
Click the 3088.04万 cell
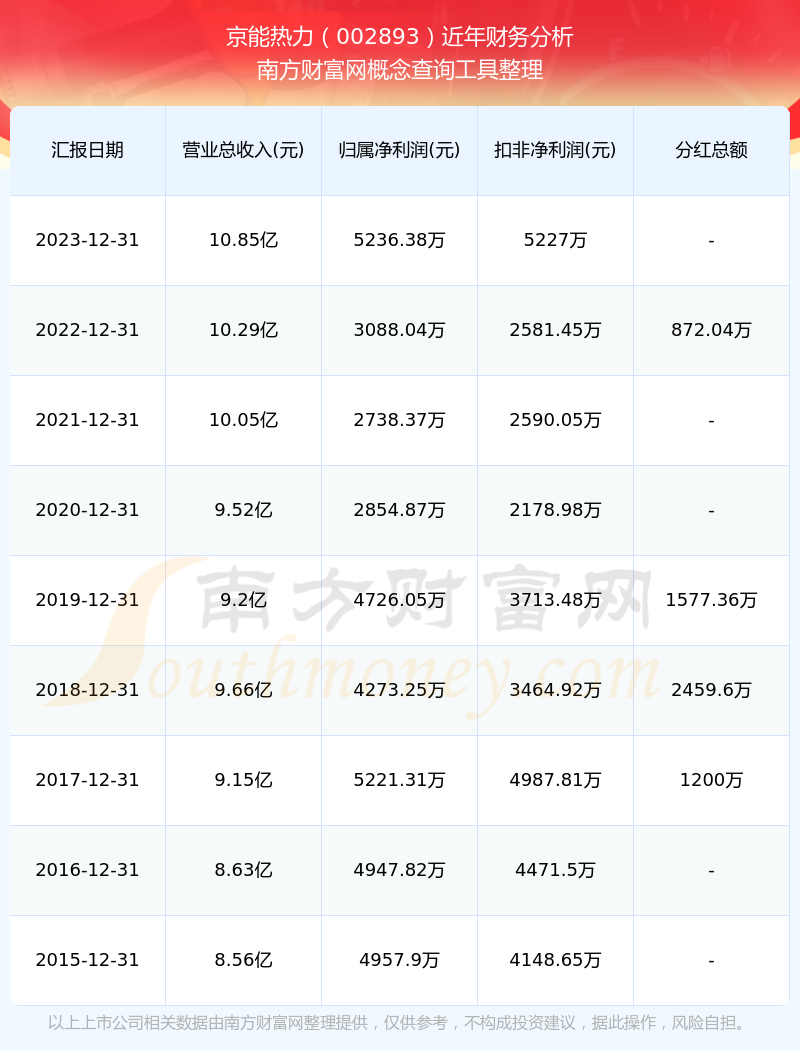click(x=400, y=330)
